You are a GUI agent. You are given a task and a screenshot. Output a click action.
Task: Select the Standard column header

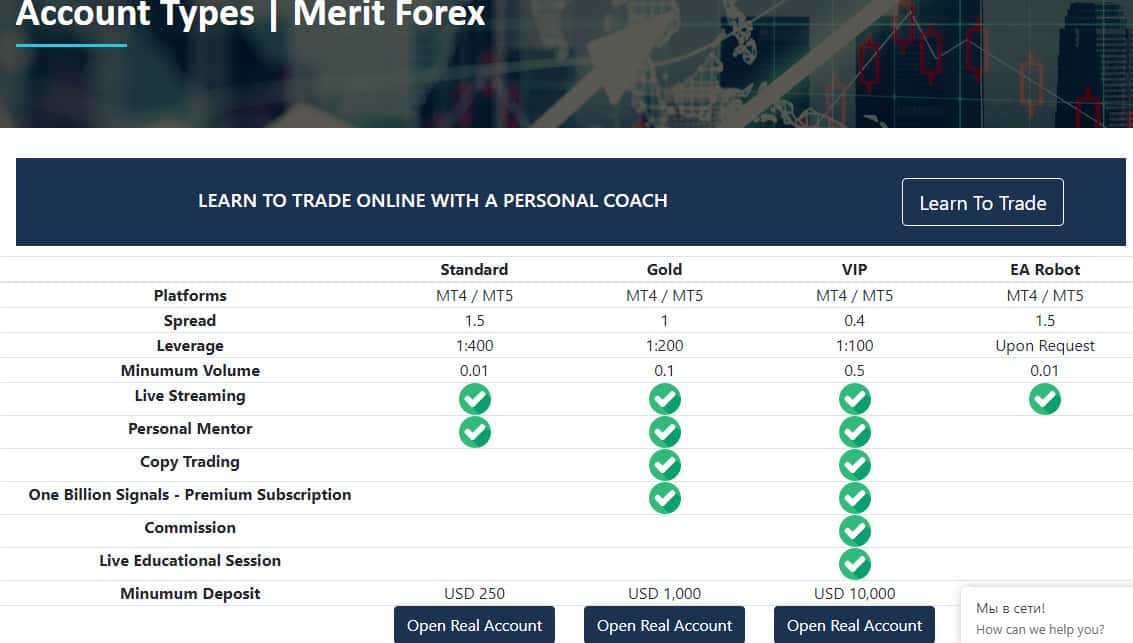tap(474, 269)
